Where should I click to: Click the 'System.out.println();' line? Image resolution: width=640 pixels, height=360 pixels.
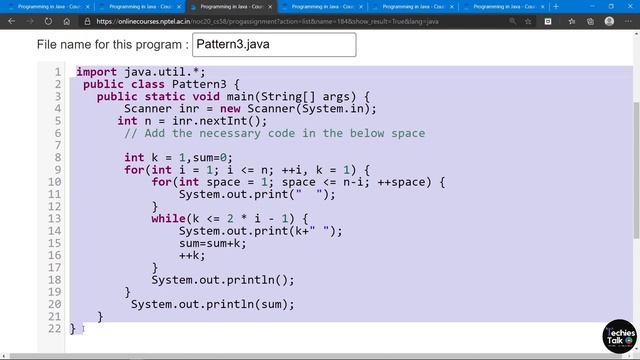coord(223,280)
